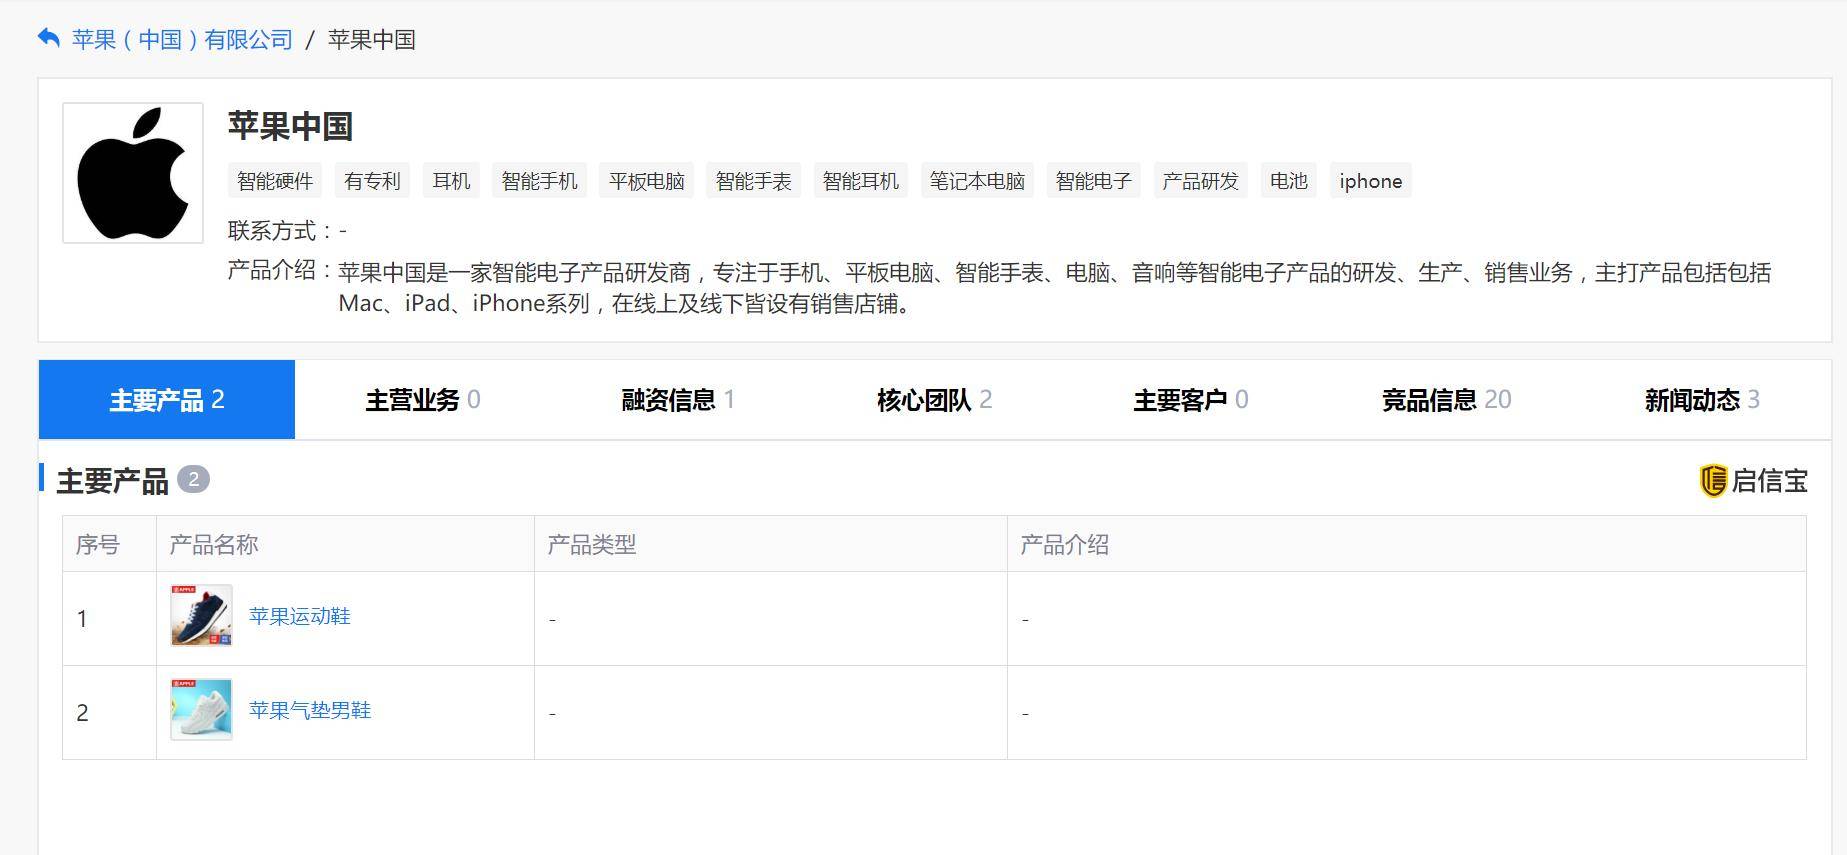This screenshot has height=855, width=1847.
Task: Select the 智能电子 tag
Action: pyautogui.click(x=1093, y=181)
